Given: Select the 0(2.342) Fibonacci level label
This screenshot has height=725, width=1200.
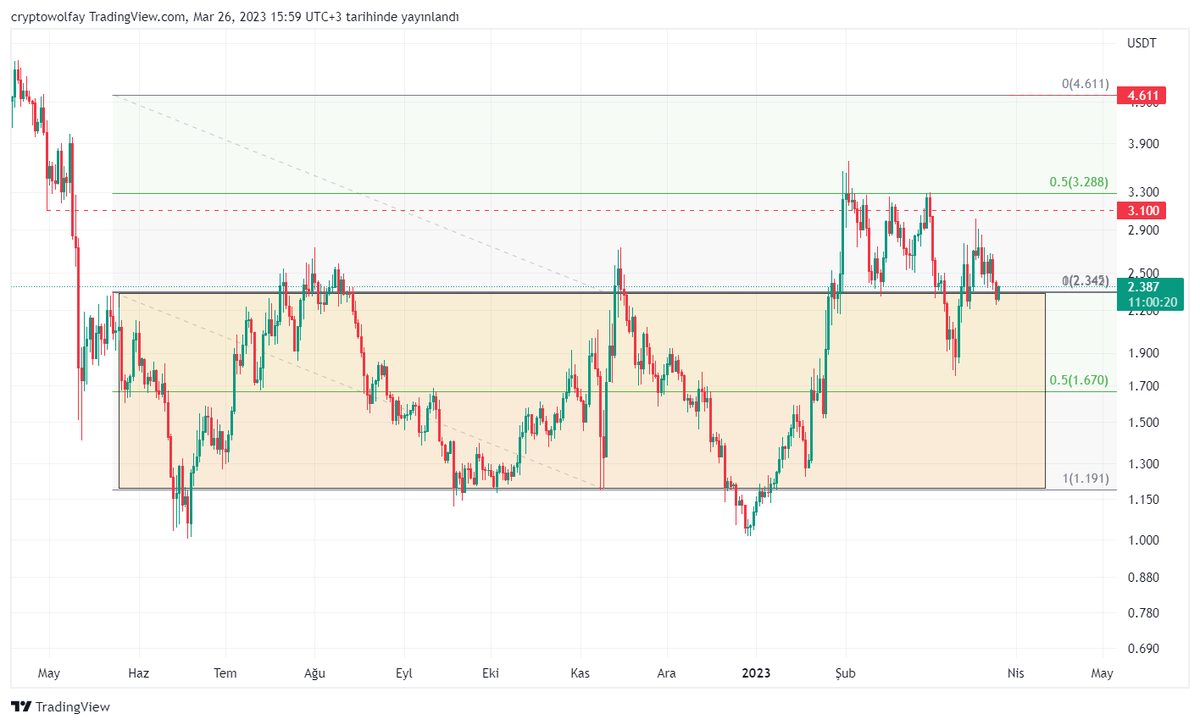Looking at the screenshot, I should pyautogui.click(x=1085, y=281).
